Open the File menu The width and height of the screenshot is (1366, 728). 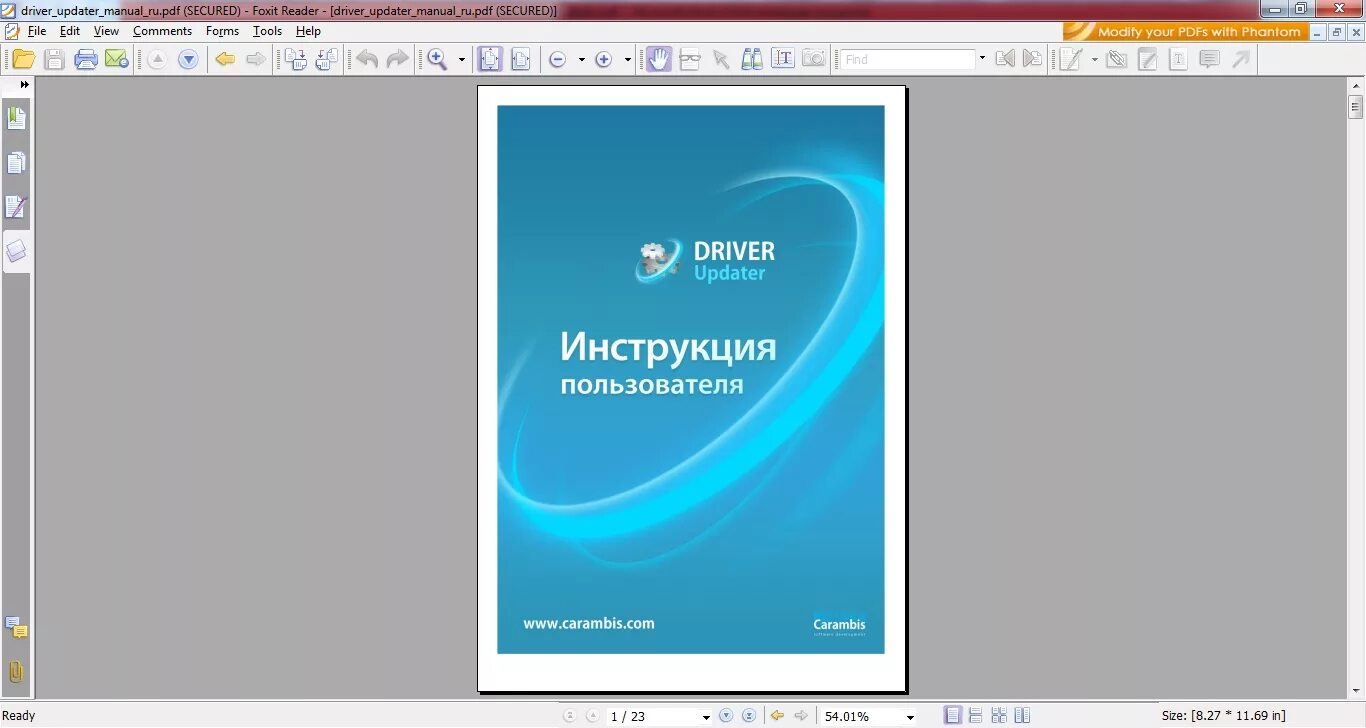(37, 31)
